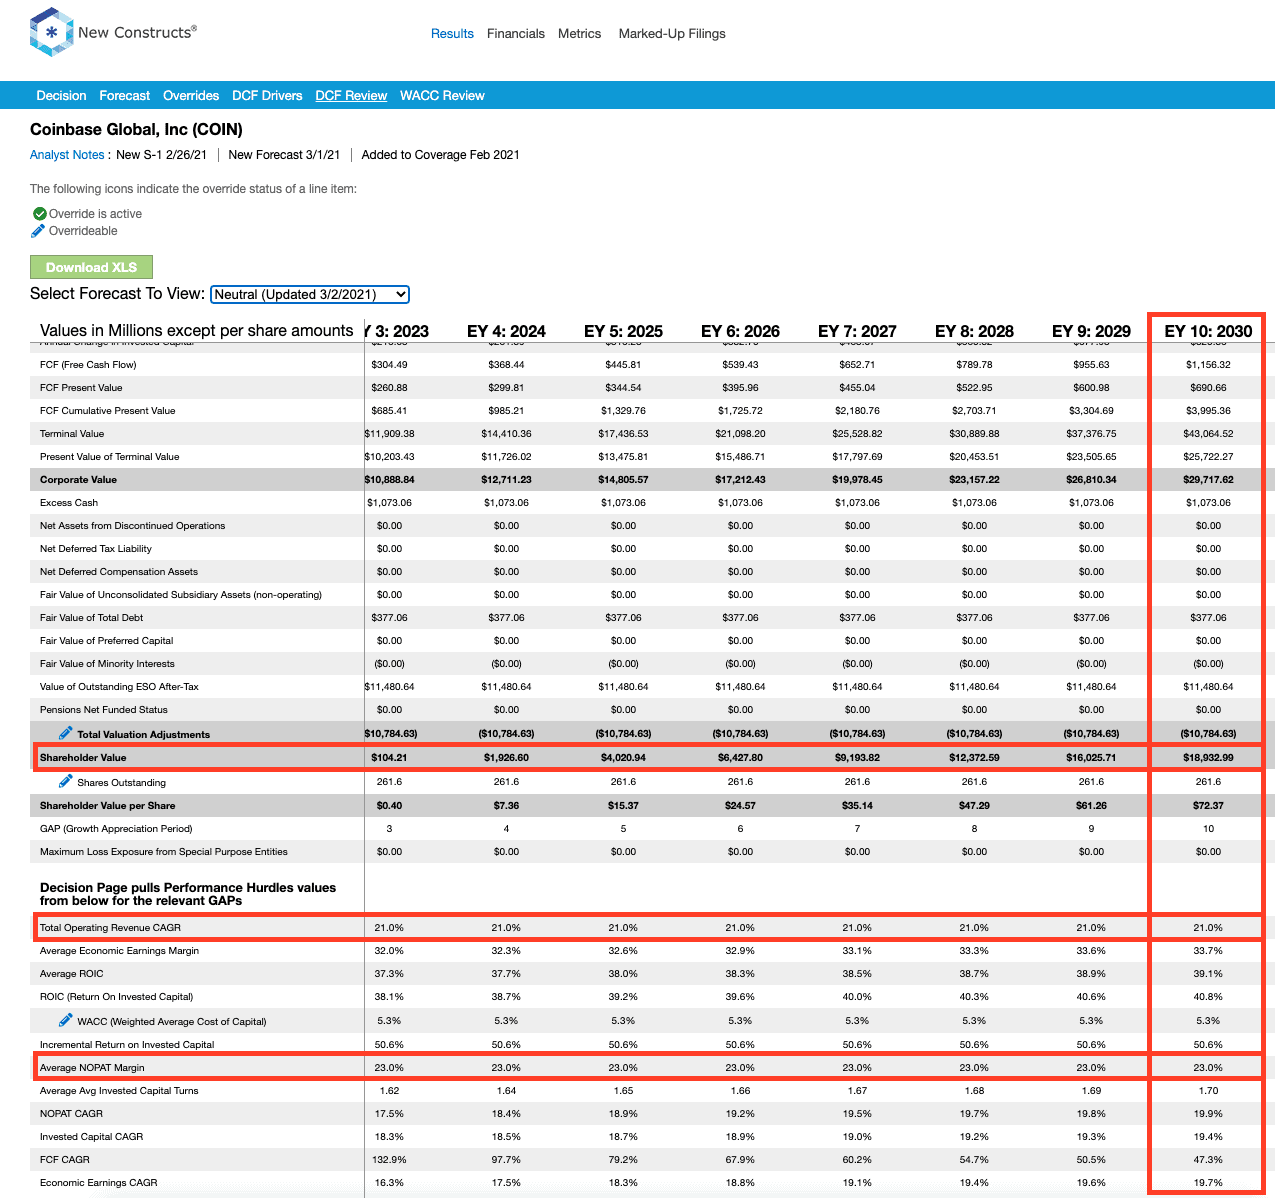This screenshot has width=1275, height=1198.
Task: Click Incremental Return on Invested Capital label
Action: [x=127, y=1045]
